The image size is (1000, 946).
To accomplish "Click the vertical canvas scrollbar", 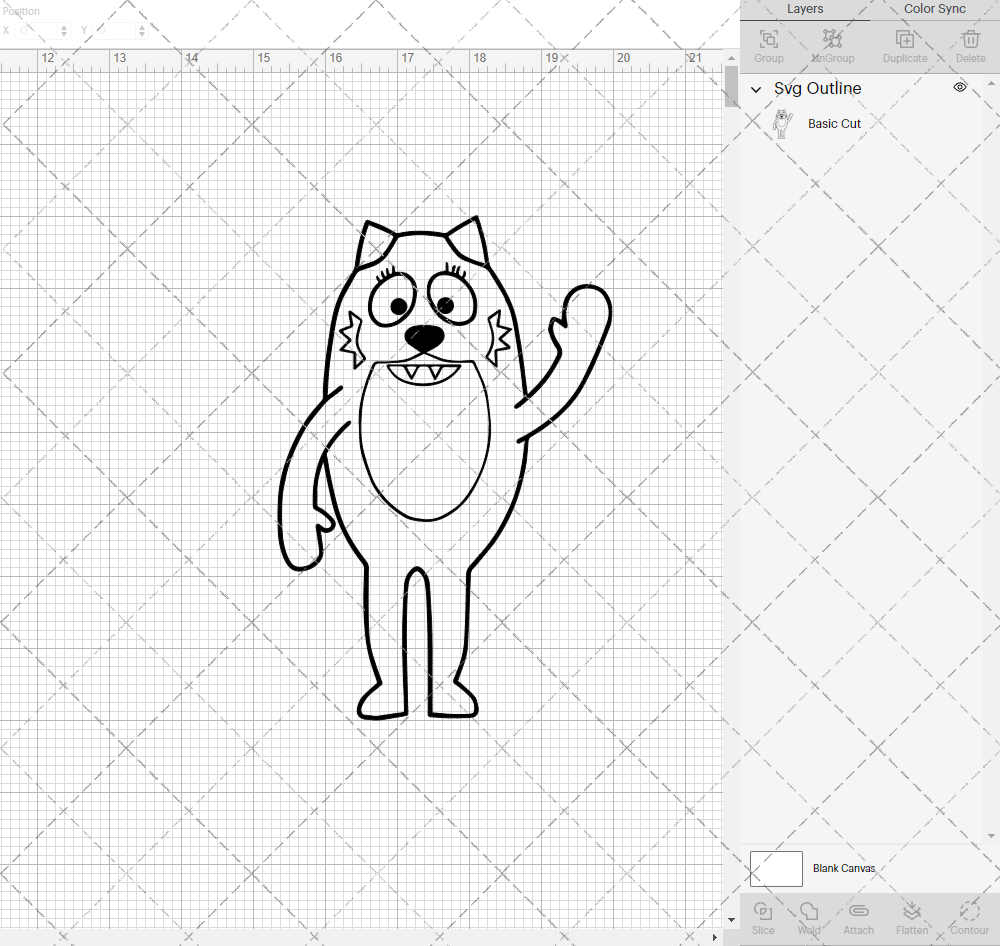I will coord(729,88).
